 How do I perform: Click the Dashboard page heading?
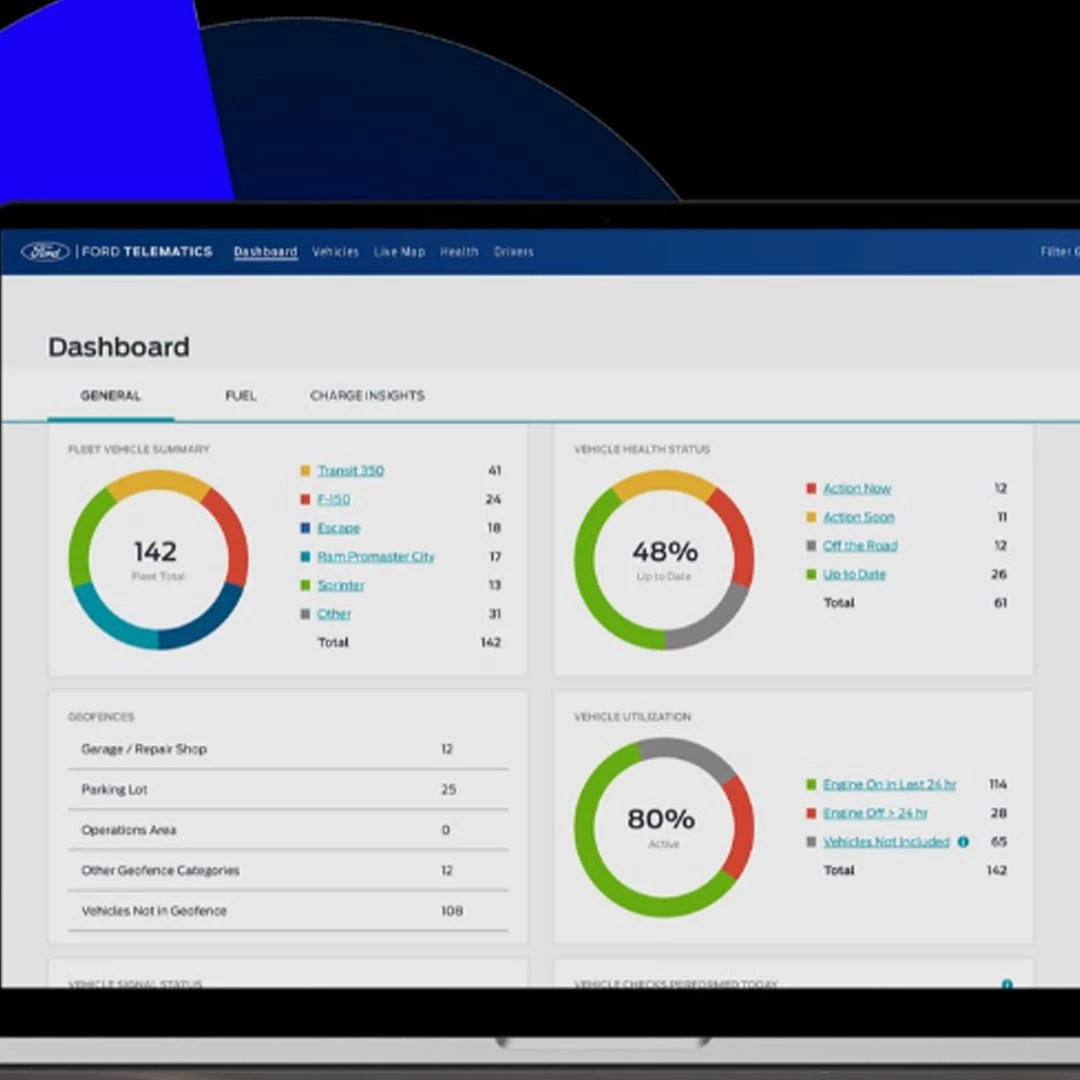tap(118, 347)
